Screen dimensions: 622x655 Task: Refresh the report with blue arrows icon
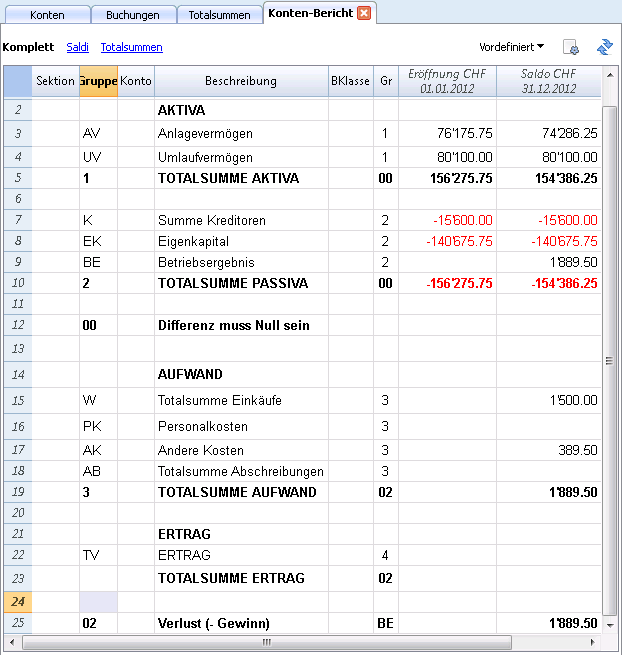(604, 47)
